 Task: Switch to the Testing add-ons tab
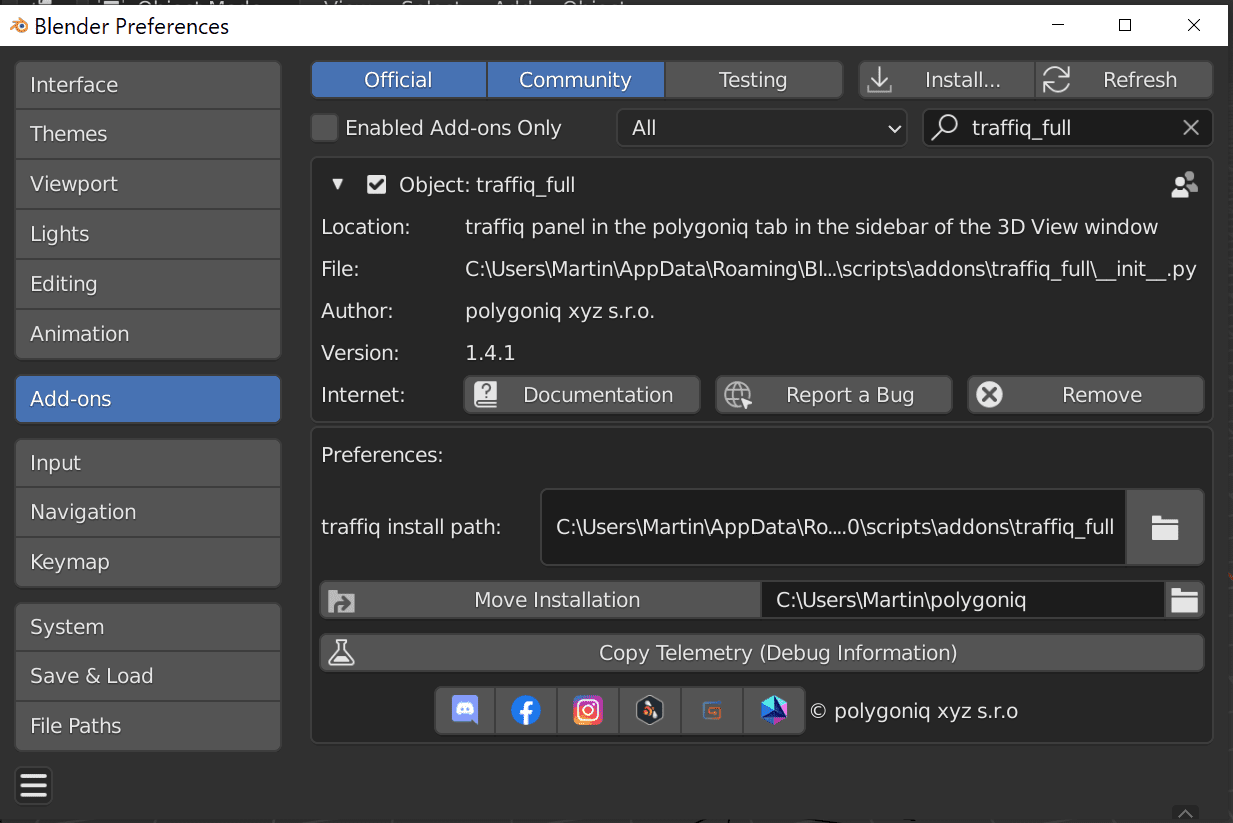pos(753,79)
